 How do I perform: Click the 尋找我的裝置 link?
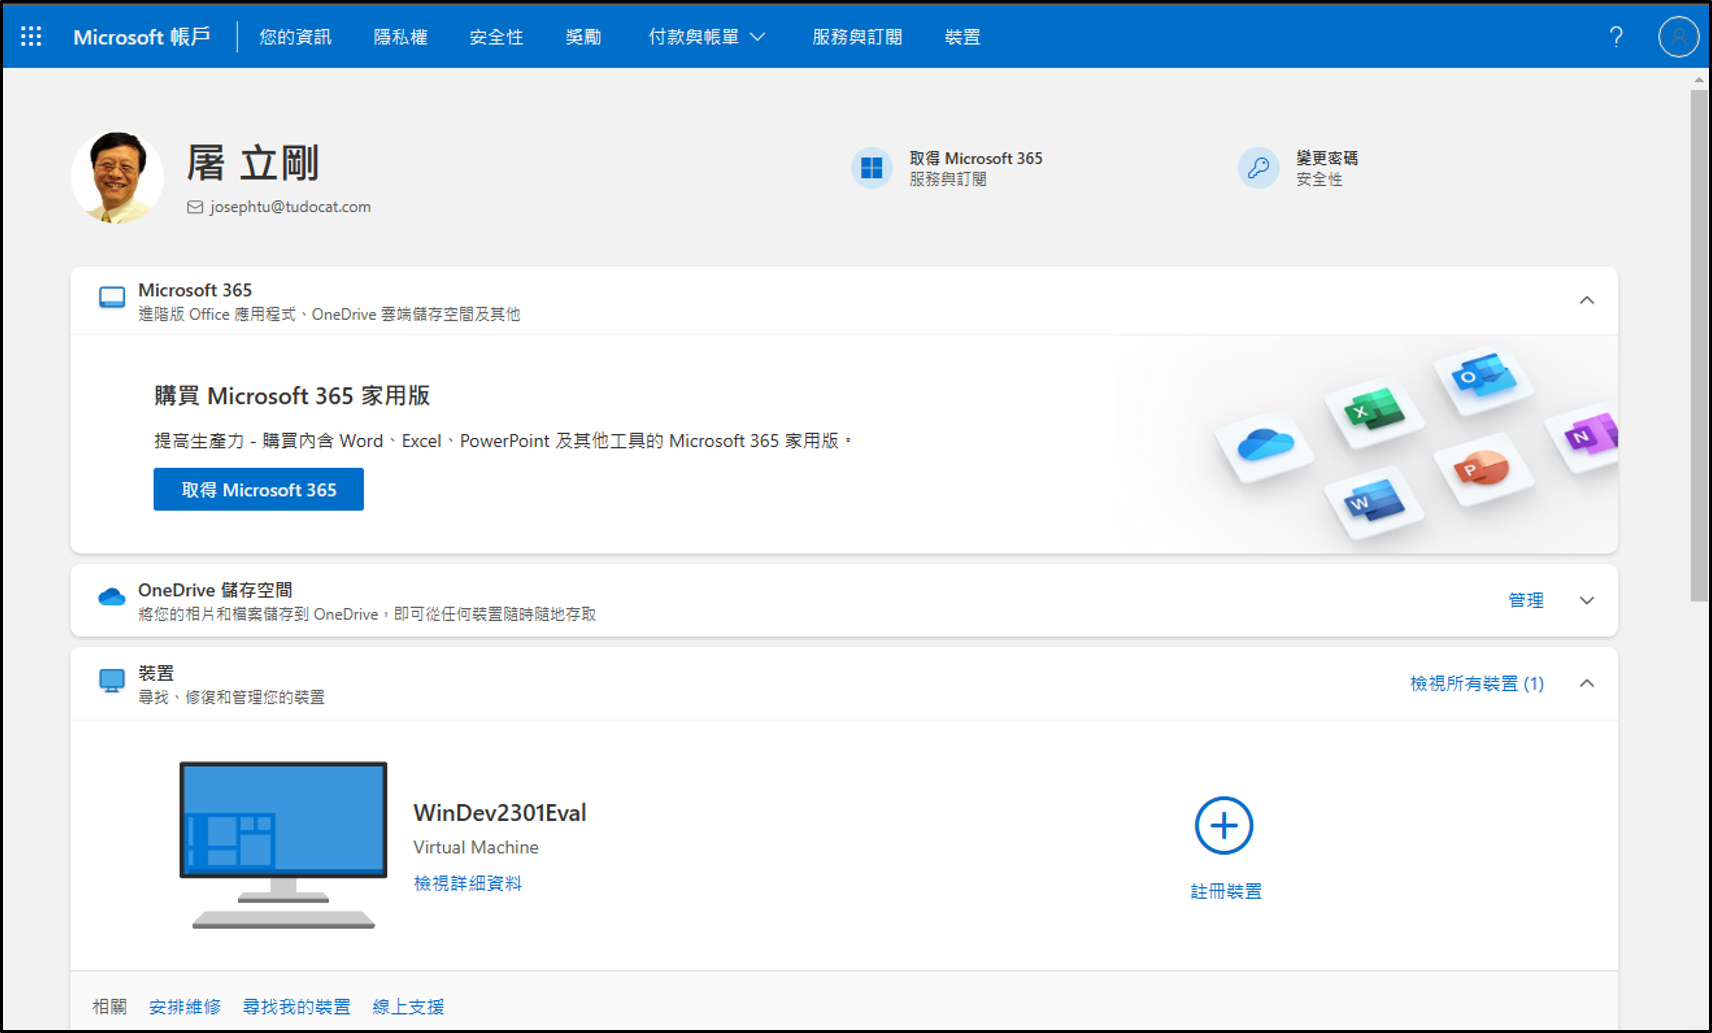(x=296, y=1007)
